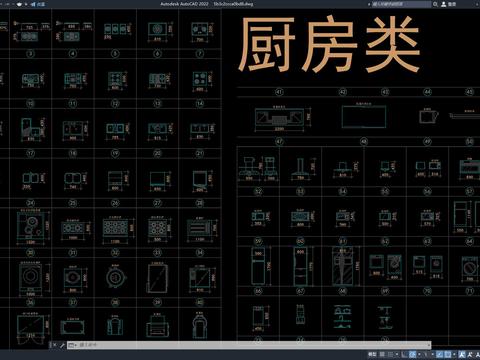Close the command line with the X icon

pos(55,345)
